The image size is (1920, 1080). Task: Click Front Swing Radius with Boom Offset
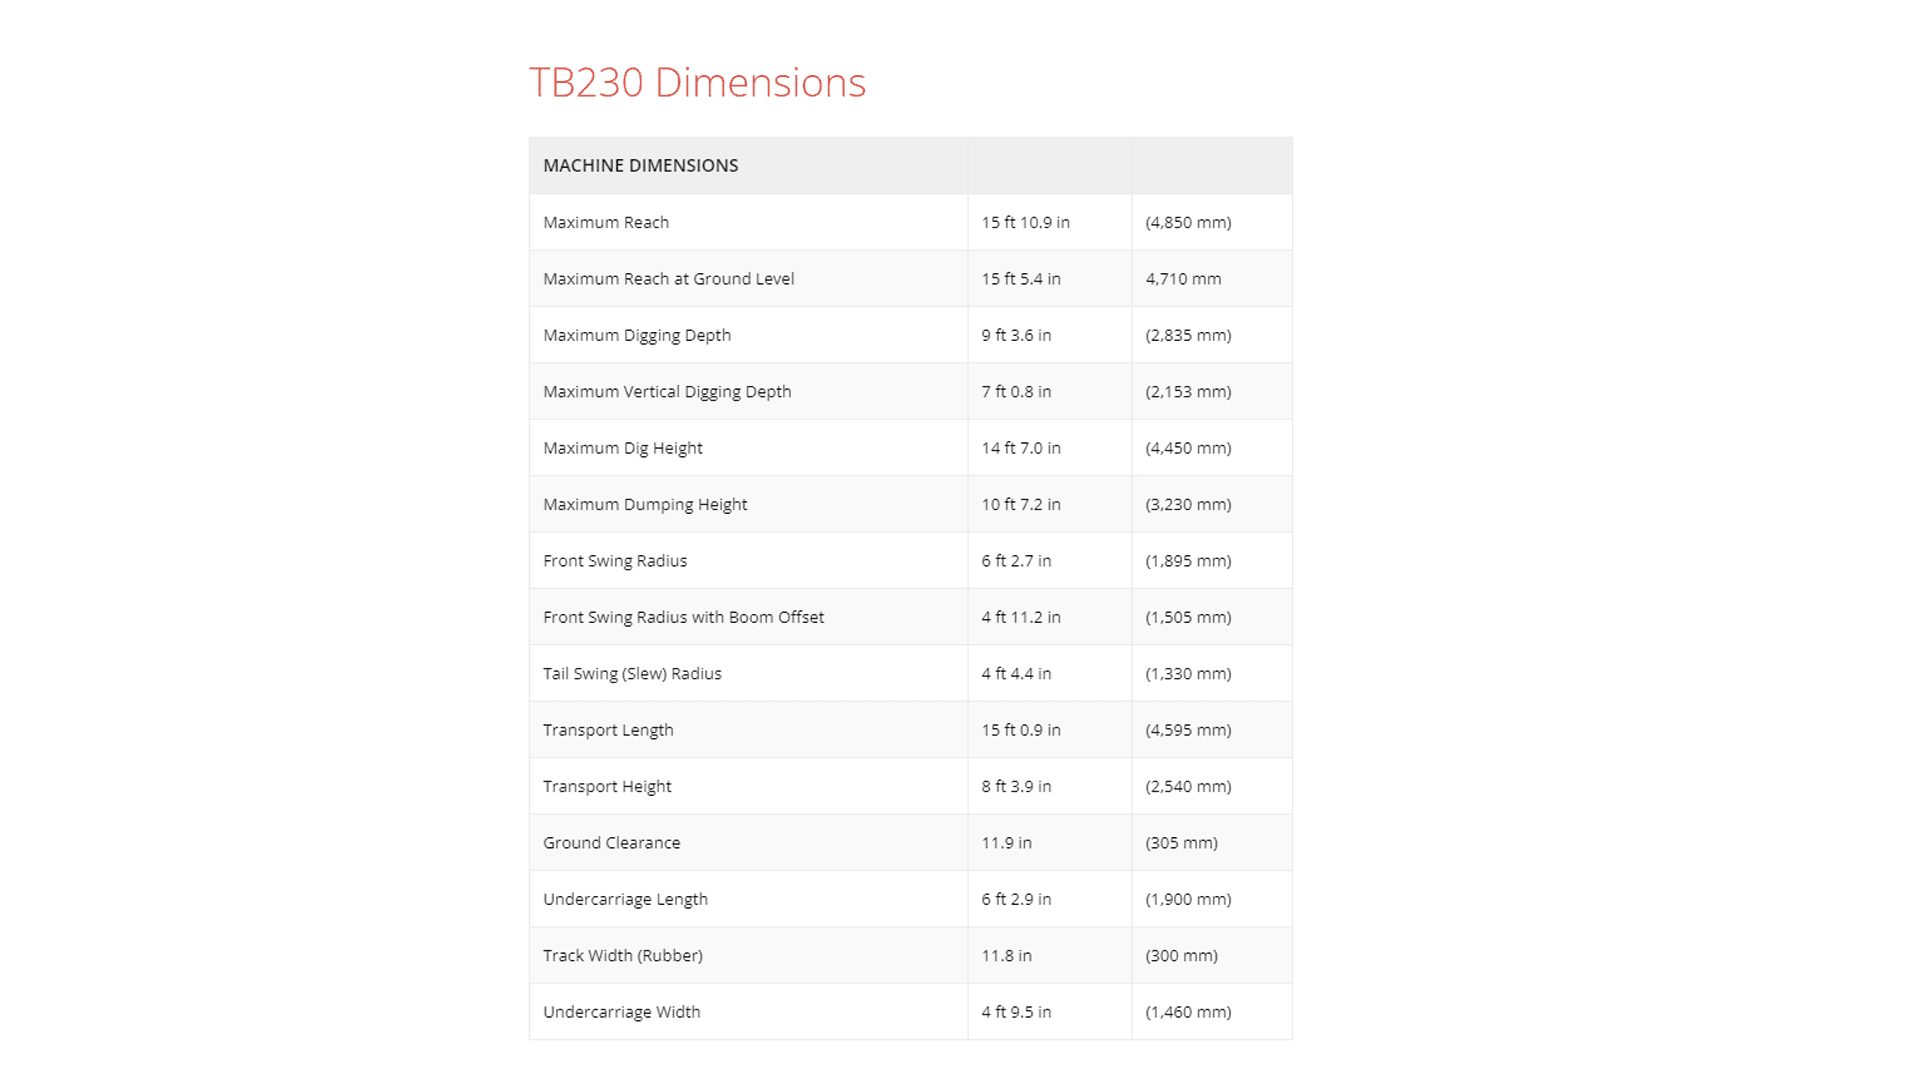(x=683, y=618)
